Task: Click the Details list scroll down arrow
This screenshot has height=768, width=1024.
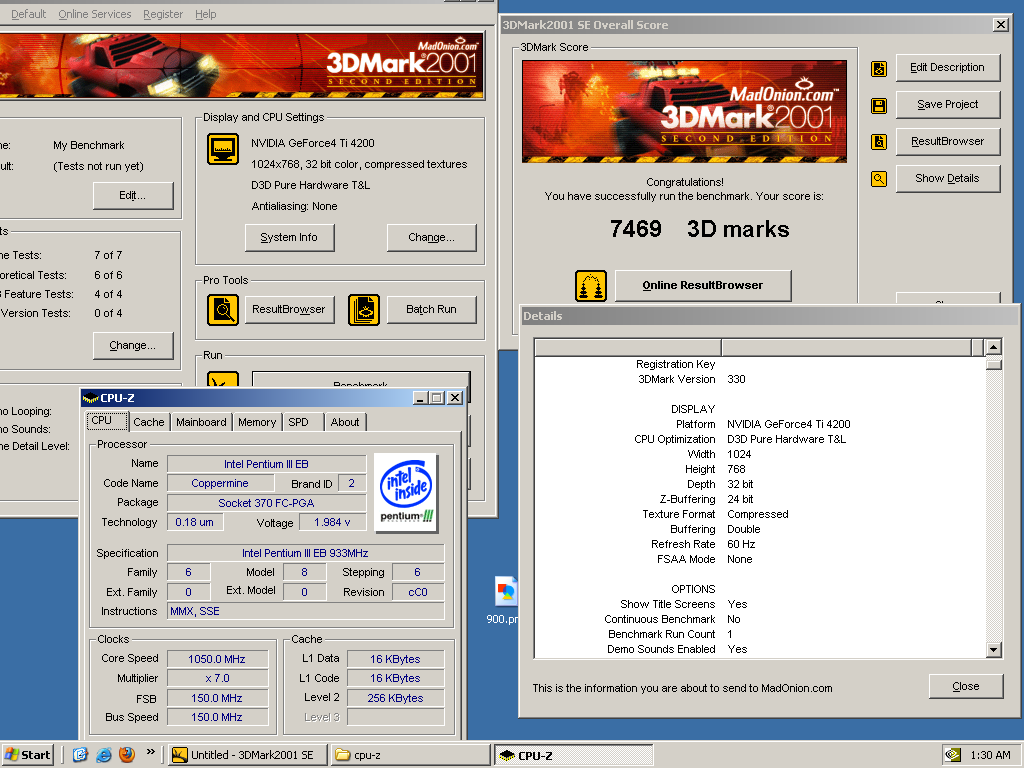Action: pos(994,649)
